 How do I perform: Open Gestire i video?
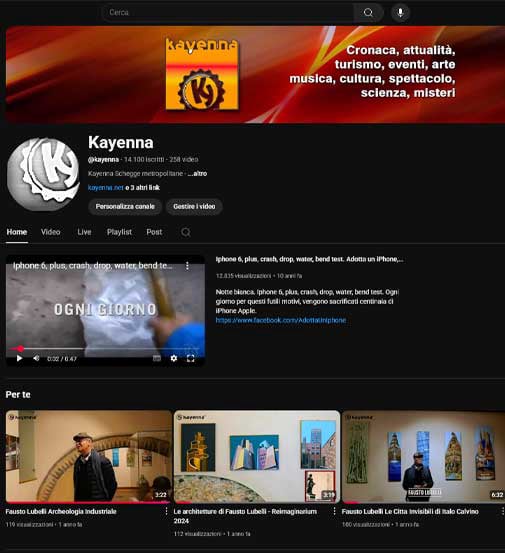pos(194,207)
